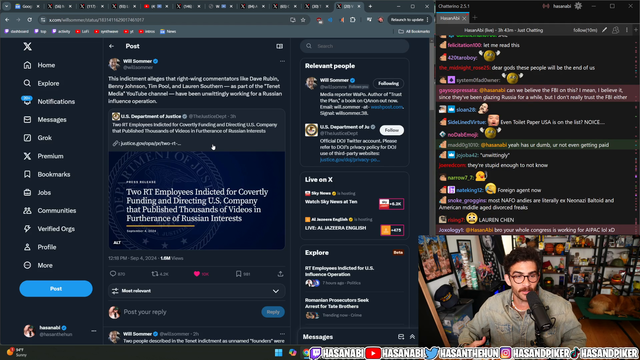Open three-dot menu on Will Sommer's reply
Image resolution: width=640 pixels, height=360 pixels.
coord(282,334)
